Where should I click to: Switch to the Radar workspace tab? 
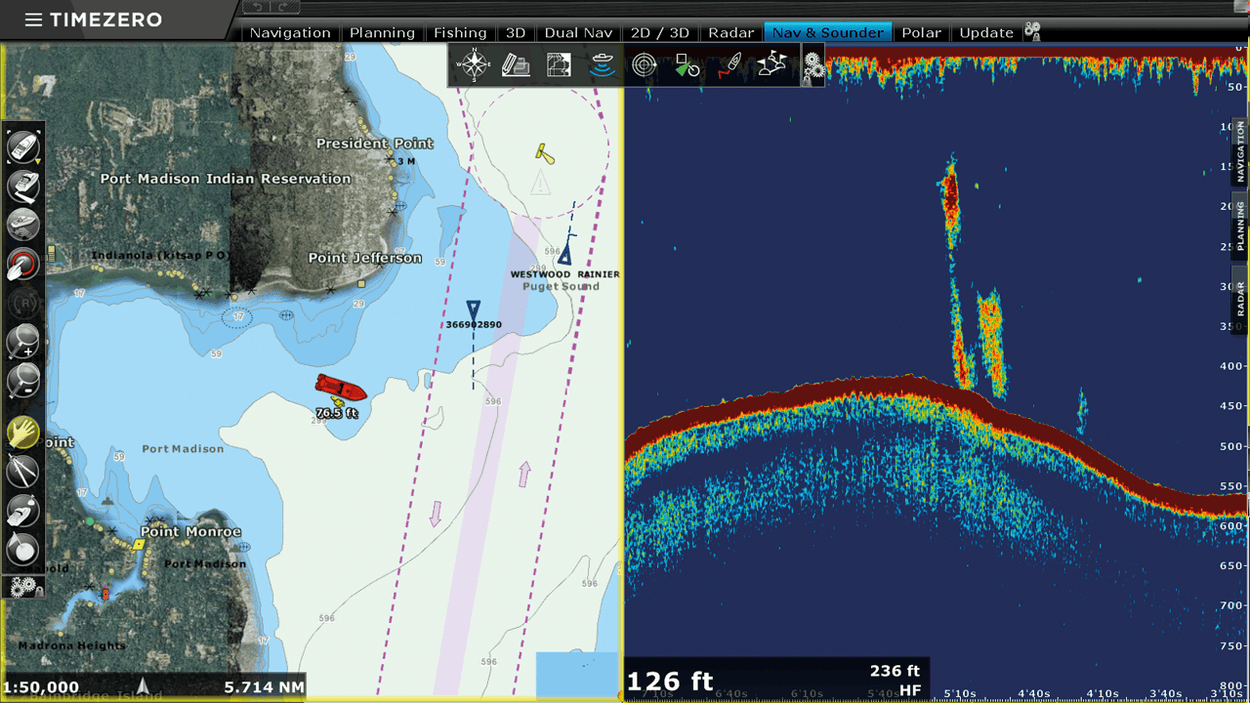click(x=731, y=32)
